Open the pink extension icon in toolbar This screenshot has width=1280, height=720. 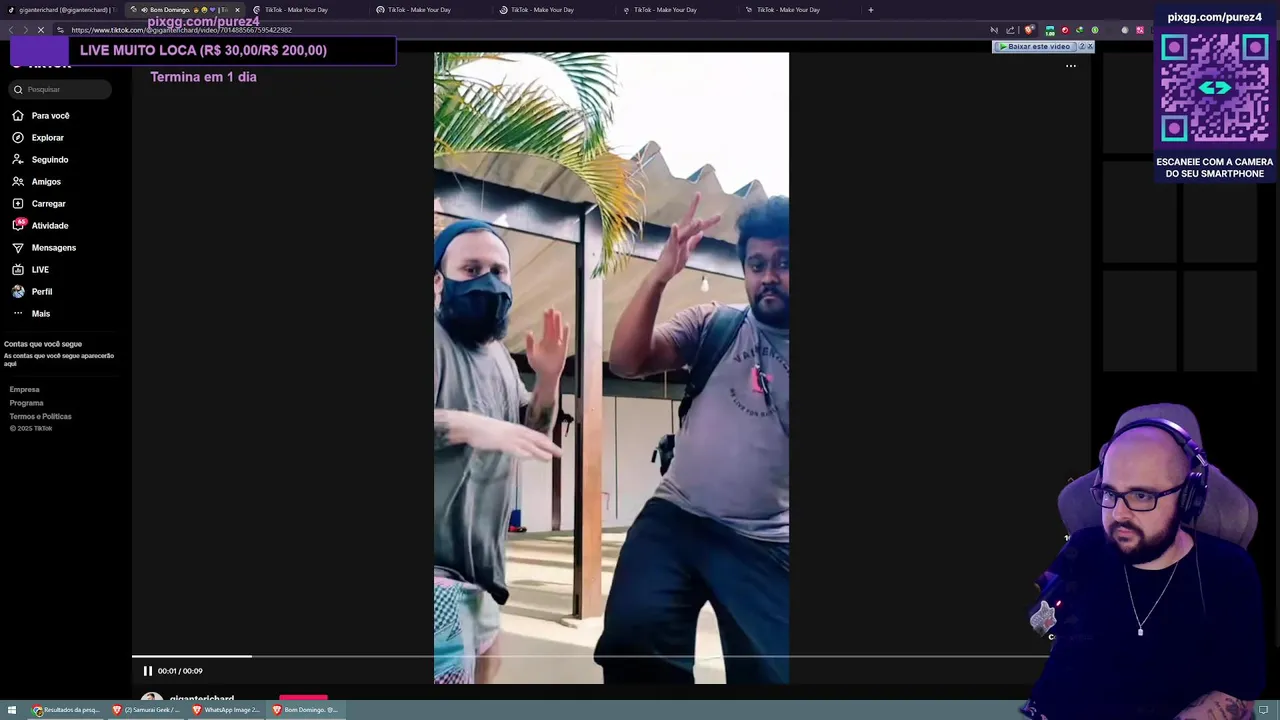(1139, 30)
